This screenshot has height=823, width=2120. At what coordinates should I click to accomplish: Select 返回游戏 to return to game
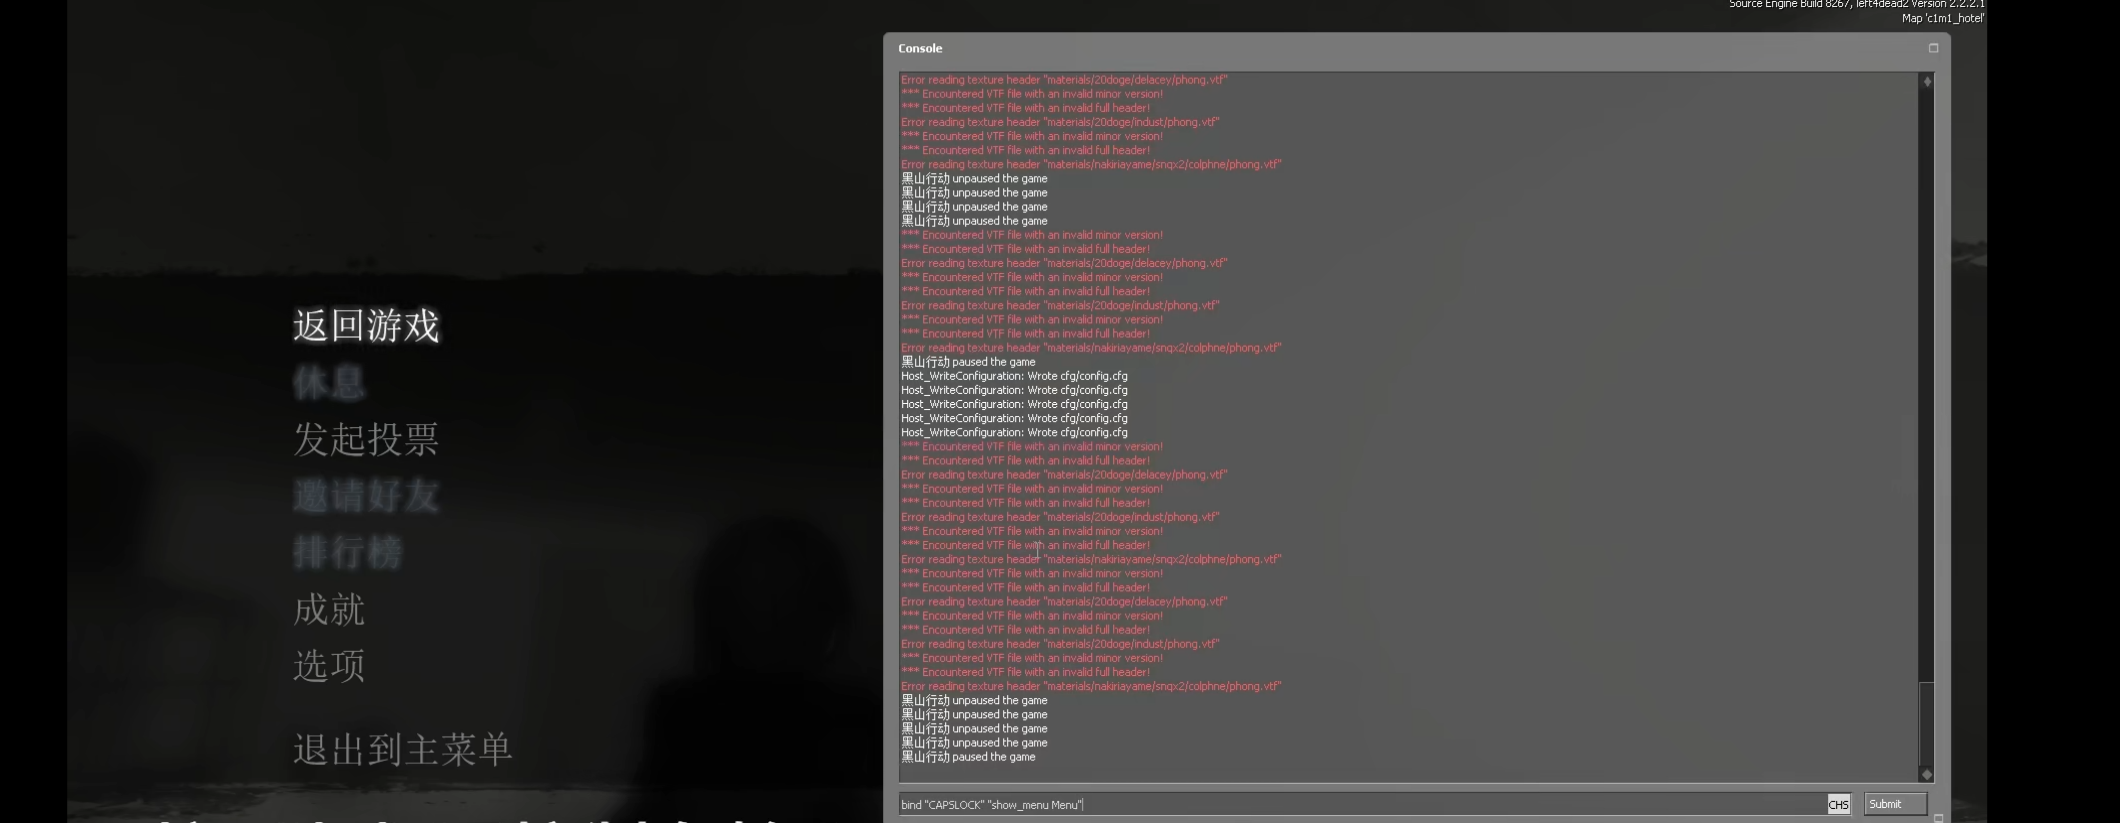point(366,326)
